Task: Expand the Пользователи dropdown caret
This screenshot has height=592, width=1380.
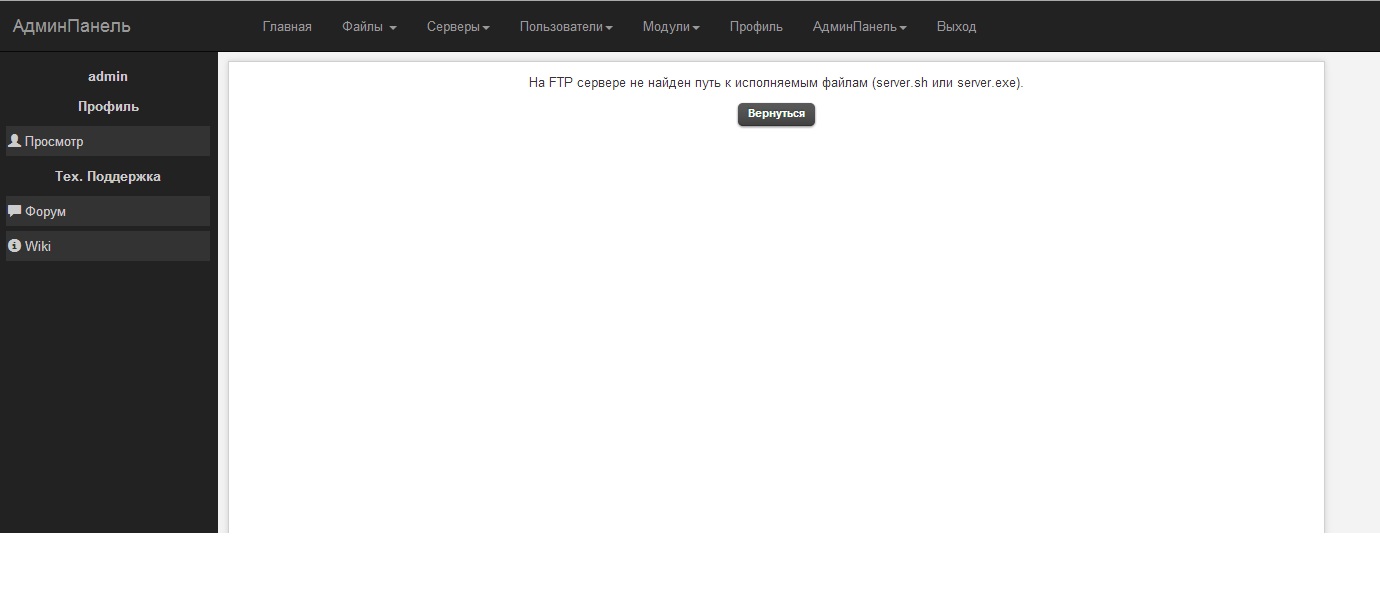Action: [x=609, y=28]
